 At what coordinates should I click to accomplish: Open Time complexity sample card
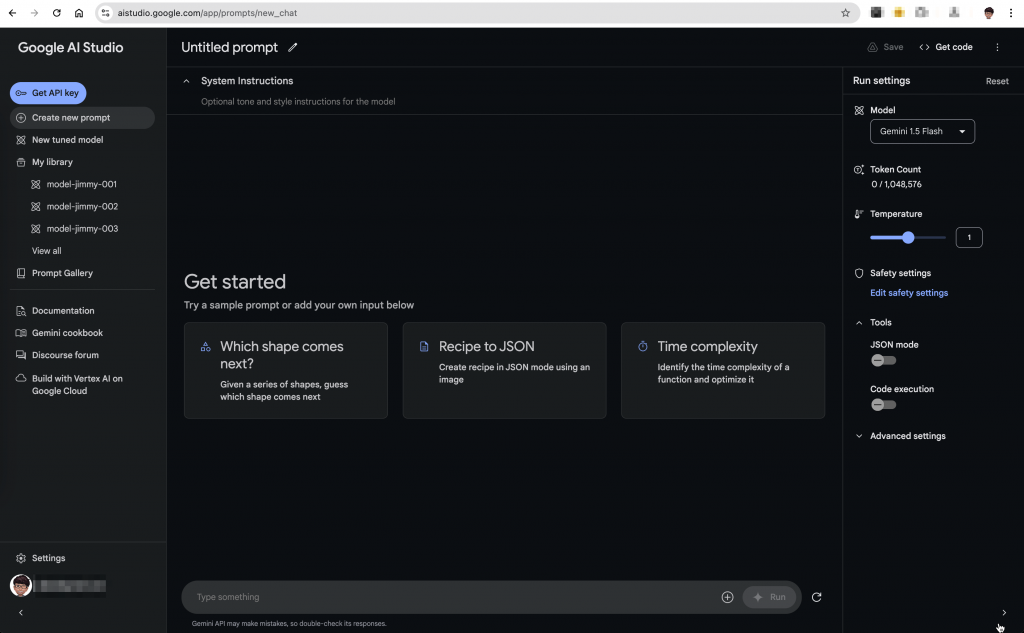(x=723, y=370)
